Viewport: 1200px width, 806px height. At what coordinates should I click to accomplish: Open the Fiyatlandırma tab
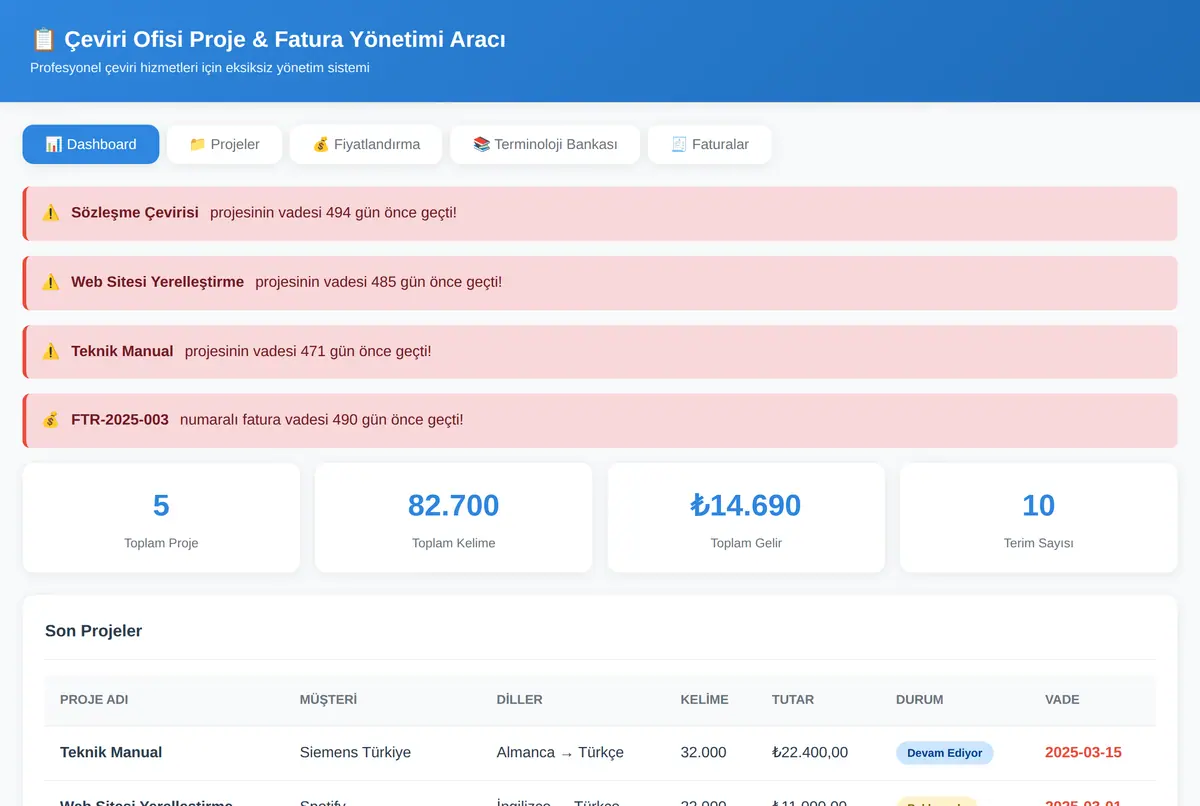(366, 144)
